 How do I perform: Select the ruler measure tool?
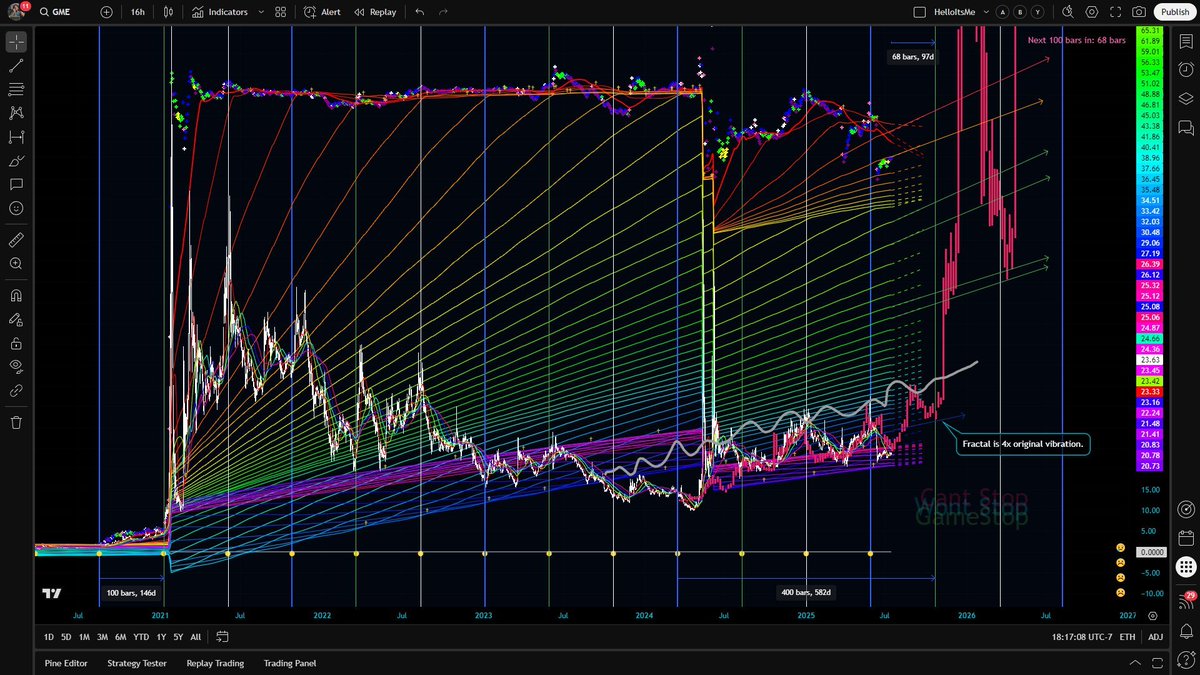pos(16,240)
